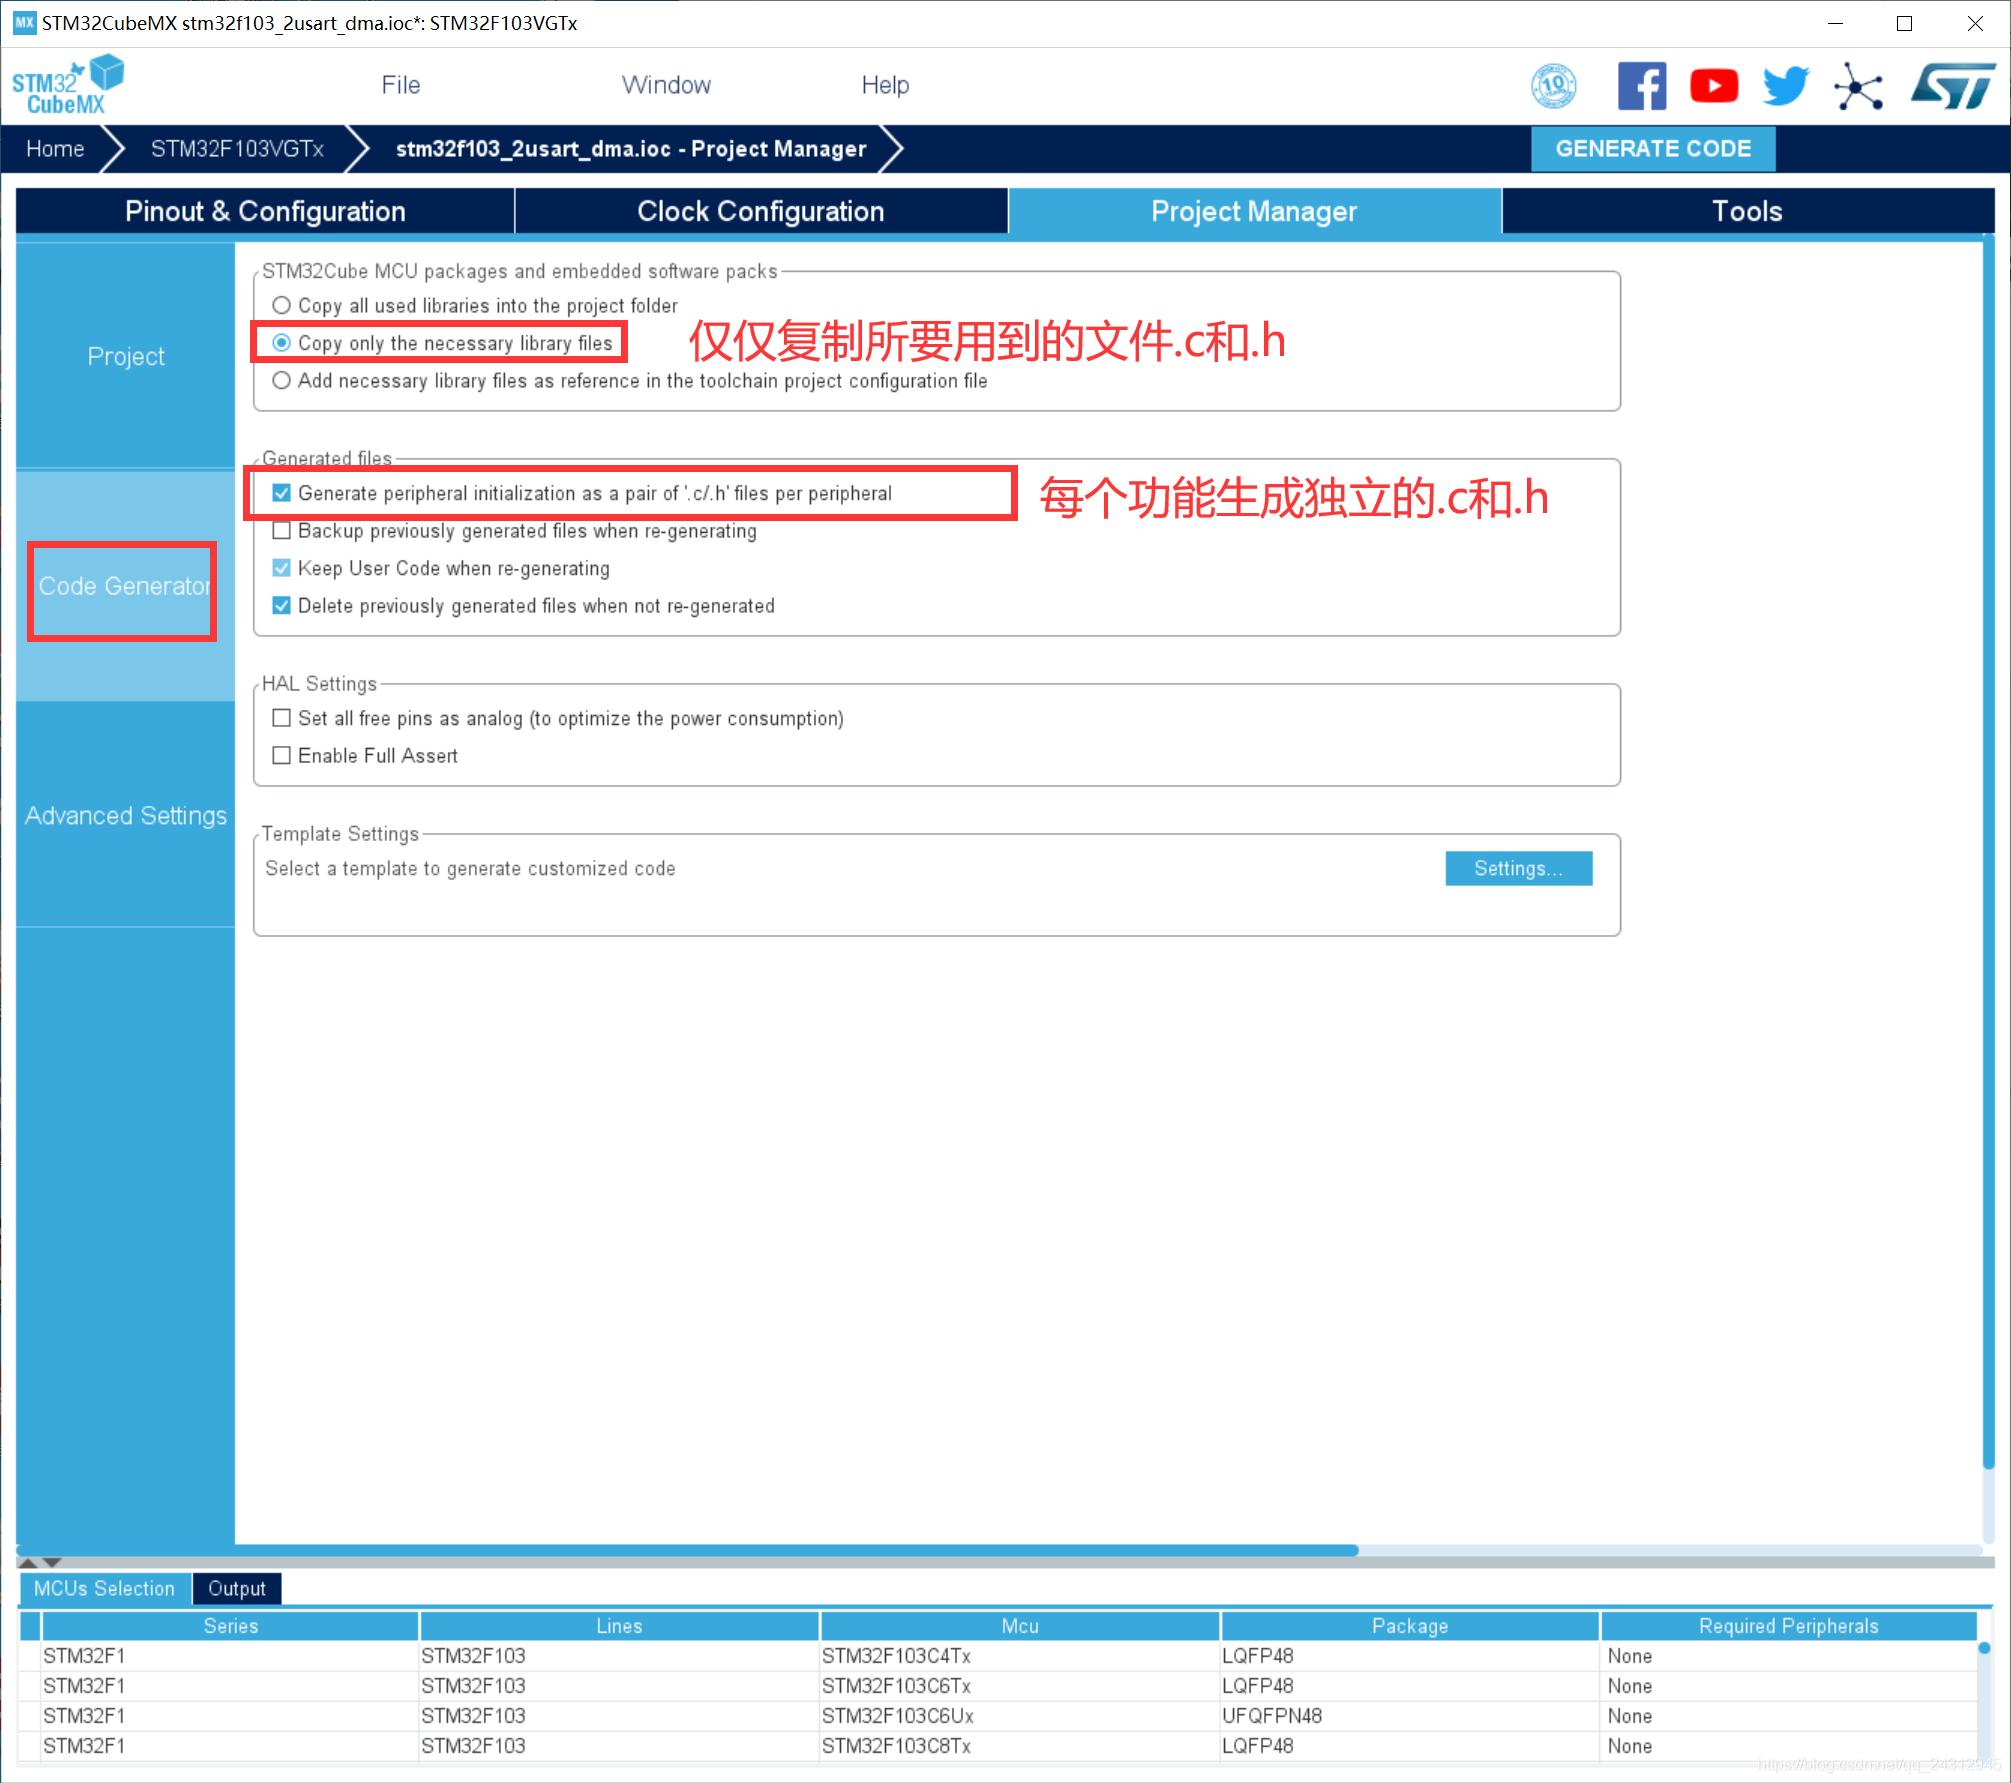Click the YouTube social media icon

(x=1713, y=84)
